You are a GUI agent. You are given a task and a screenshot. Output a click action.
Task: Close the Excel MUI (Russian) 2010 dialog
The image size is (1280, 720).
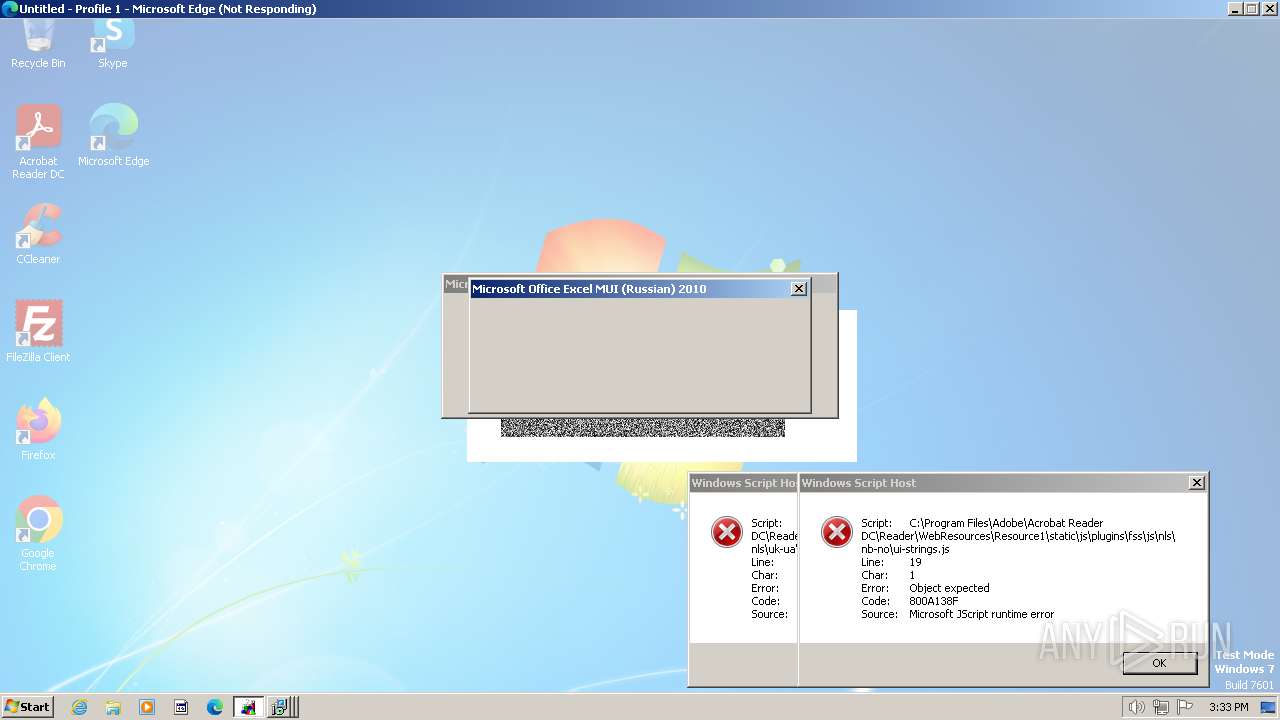click(798, 289)
